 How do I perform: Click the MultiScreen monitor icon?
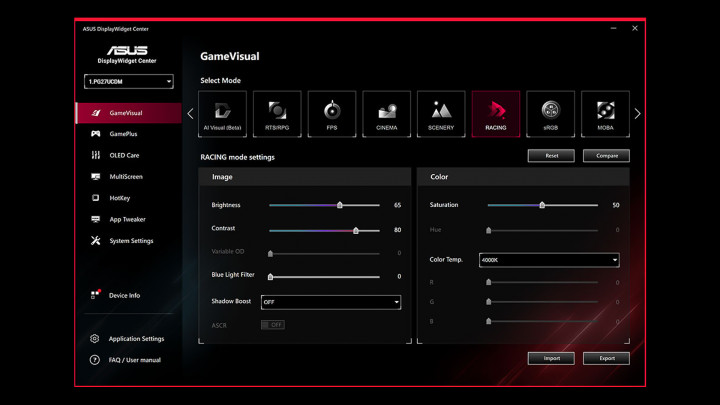96,176
